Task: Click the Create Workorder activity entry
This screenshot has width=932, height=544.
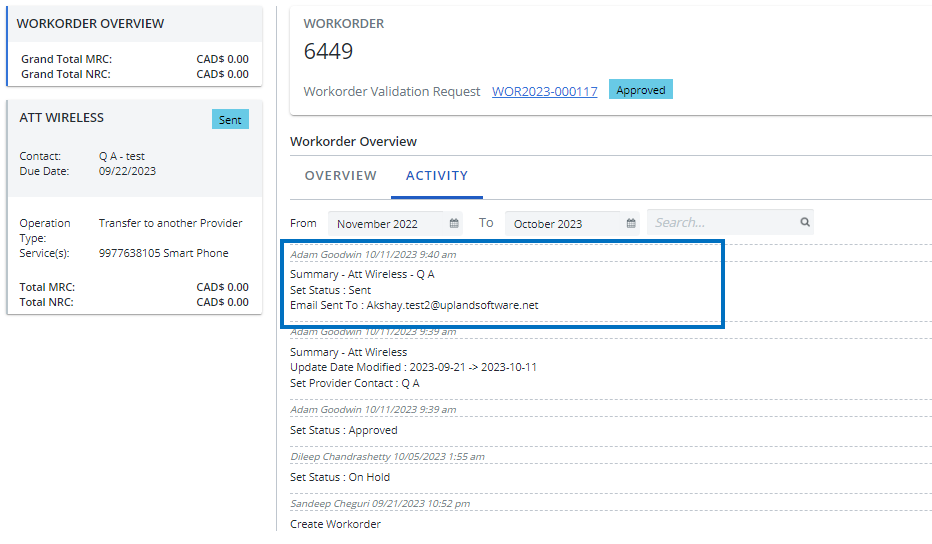Action: (x=335, y=524)
